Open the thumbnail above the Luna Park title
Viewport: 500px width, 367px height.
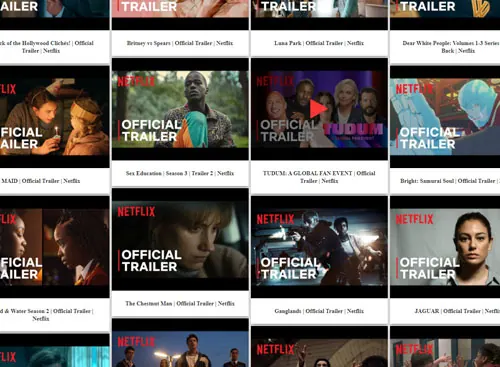[x=319, y=15]
